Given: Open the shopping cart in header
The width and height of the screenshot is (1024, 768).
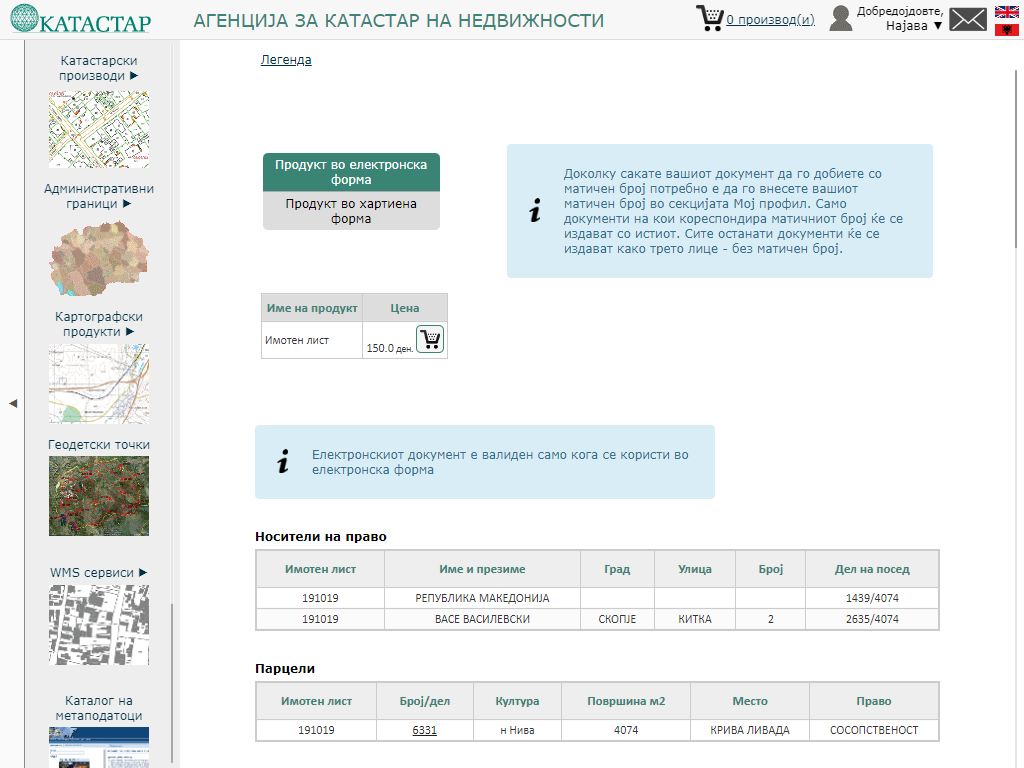Looking at the screenshot, I should pyautogui.click(x=710, y=19).
